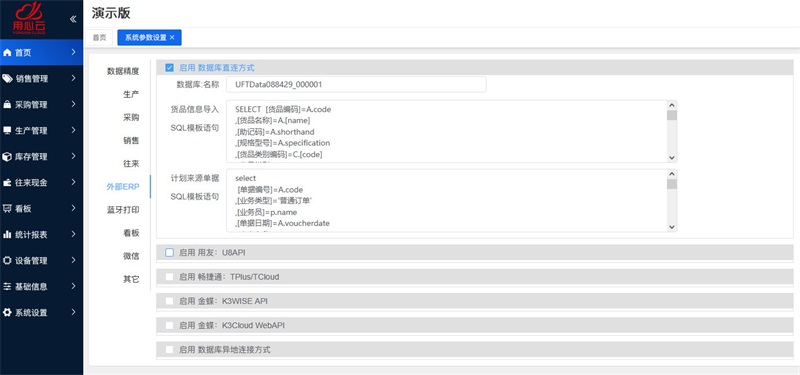Open the 微信 settings tab
Viewport: 800px width, 375px height.
(131, 256)
